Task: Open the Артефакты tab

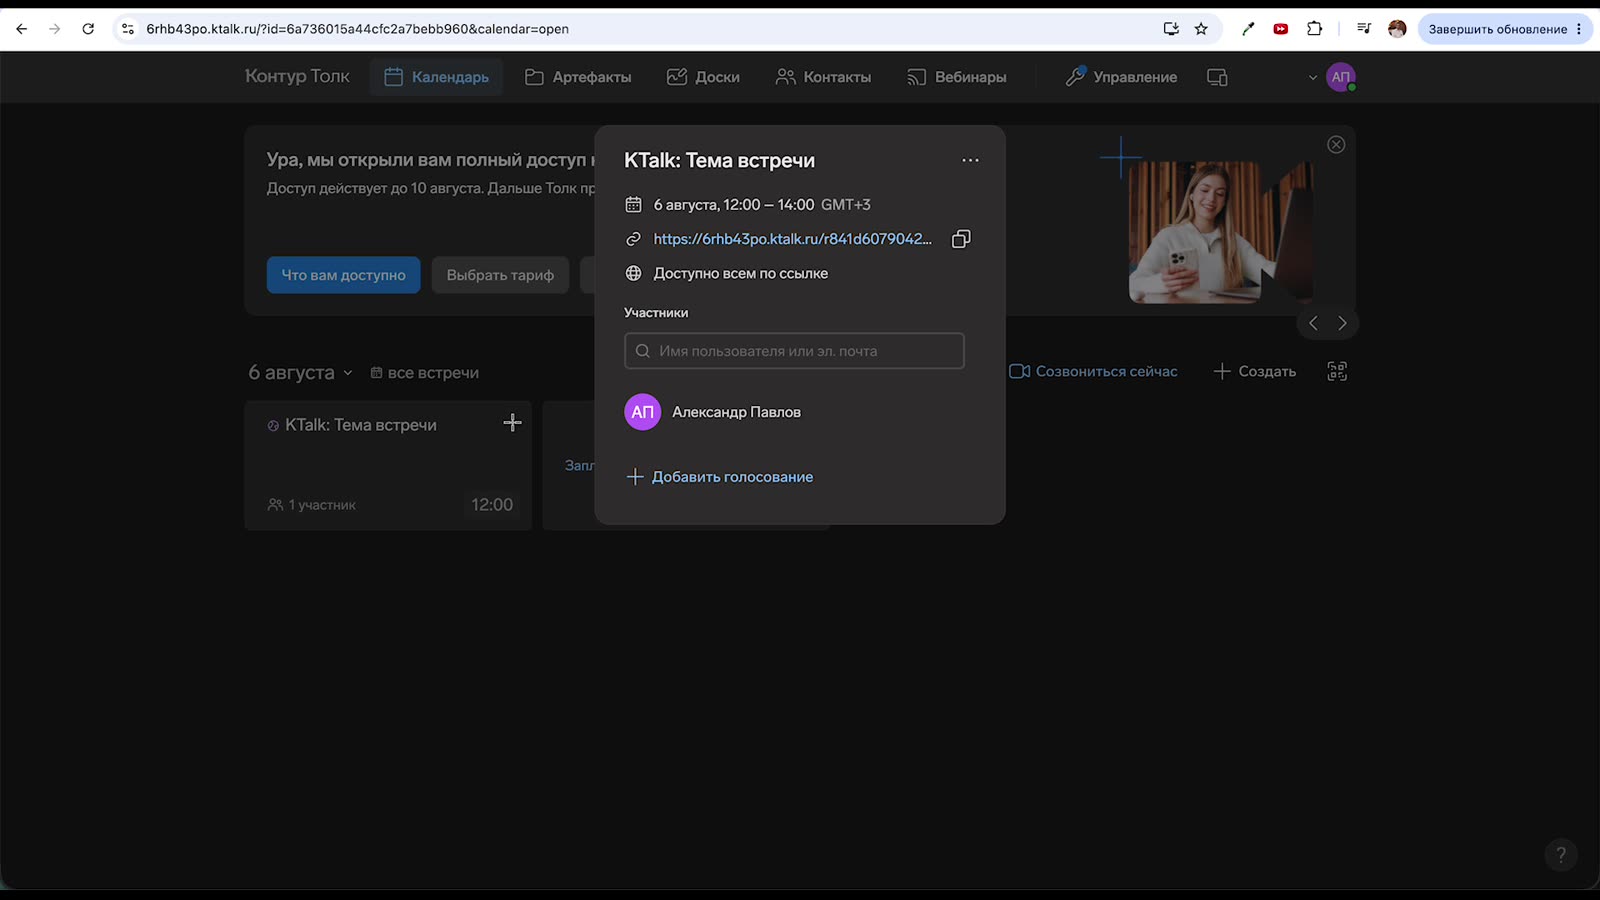Action: click(x=578, y=77)
